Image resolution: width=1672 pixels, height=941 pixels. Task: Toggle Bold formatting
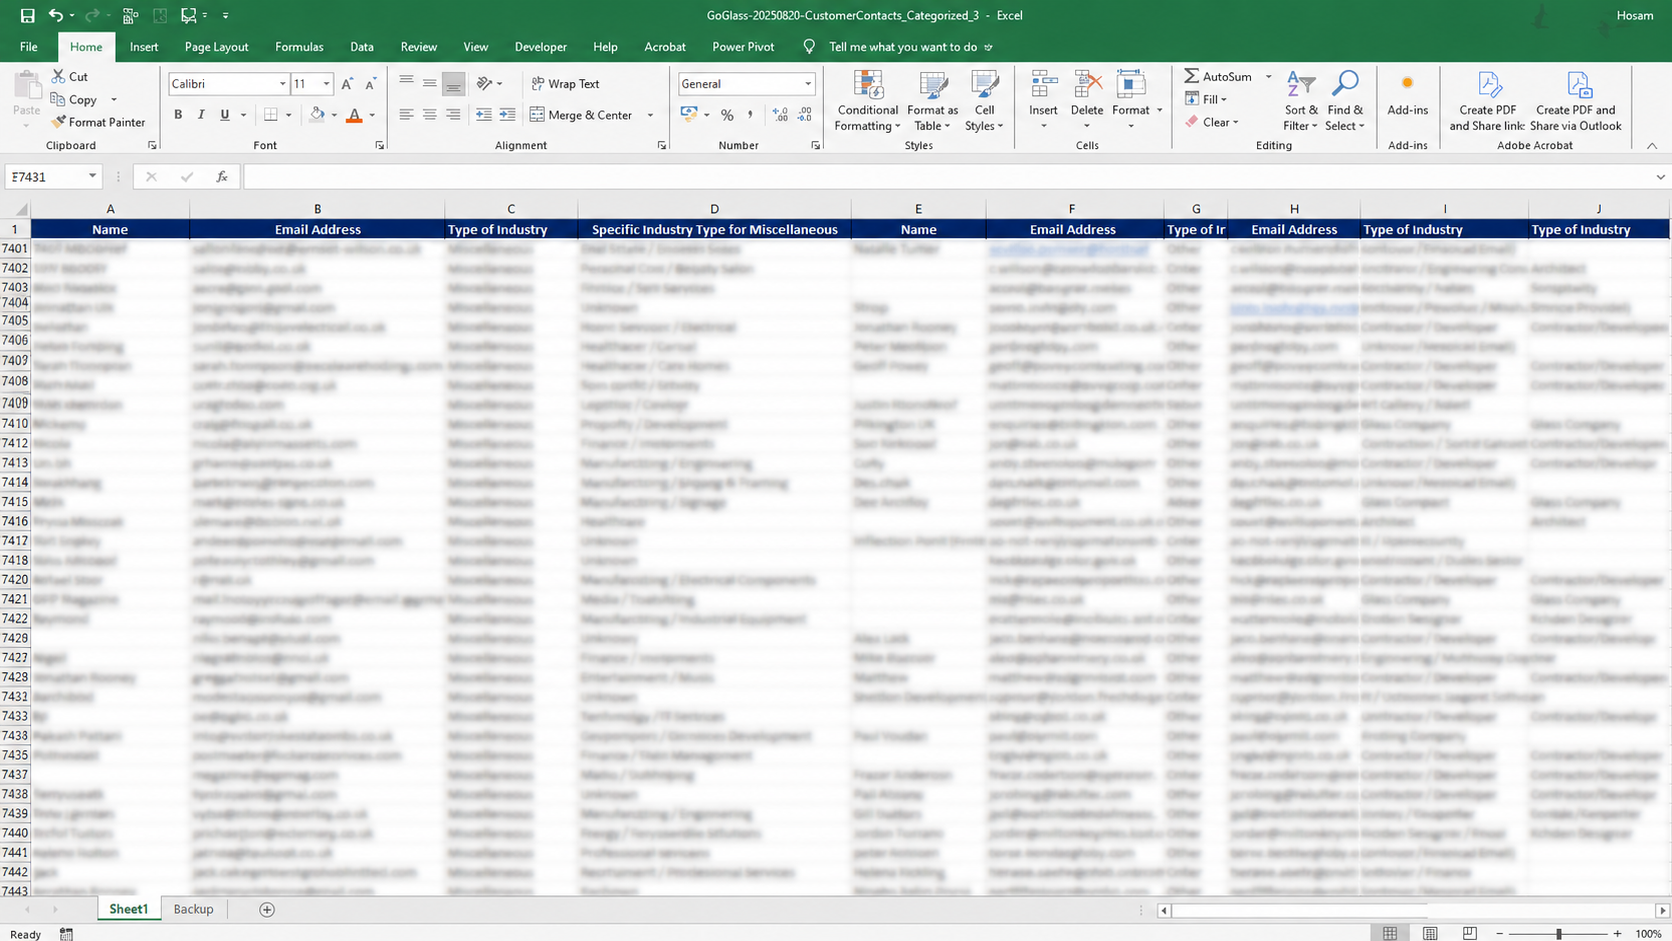[x=178, y=115]
